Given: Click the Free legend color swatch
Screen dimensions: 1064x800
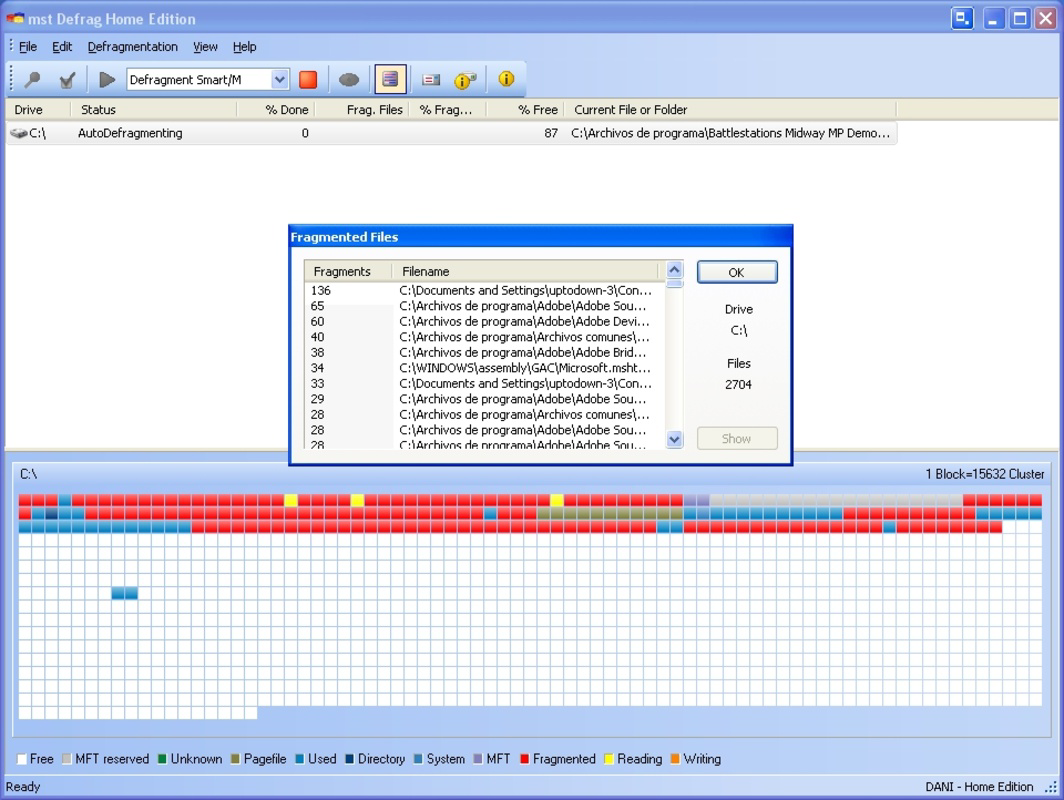Looking at the screenshot, I should 22,759.
